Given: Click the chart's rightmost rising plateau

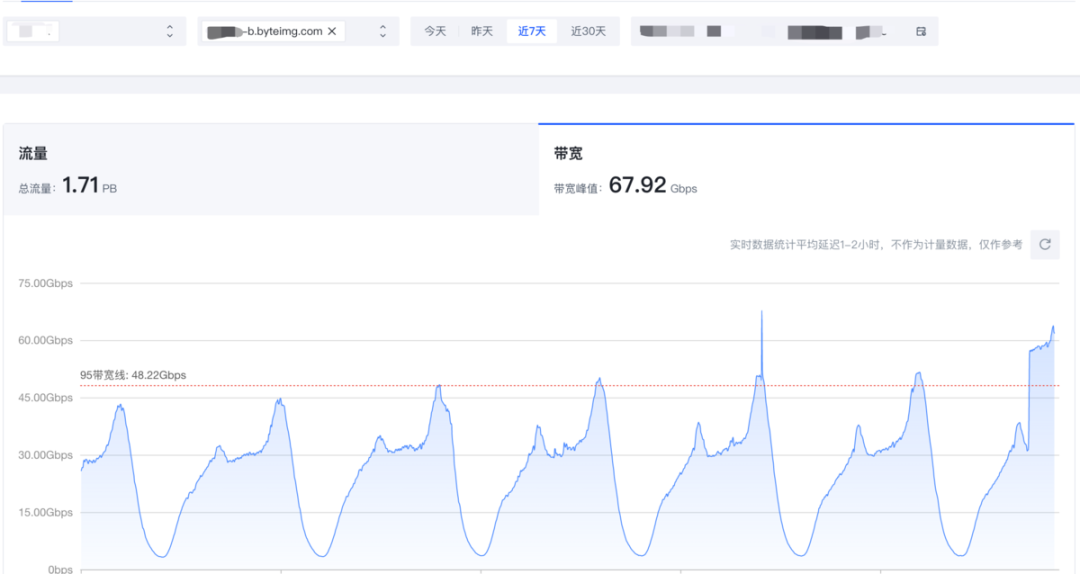Looking at the screenshot, I should click(1041, 347).
